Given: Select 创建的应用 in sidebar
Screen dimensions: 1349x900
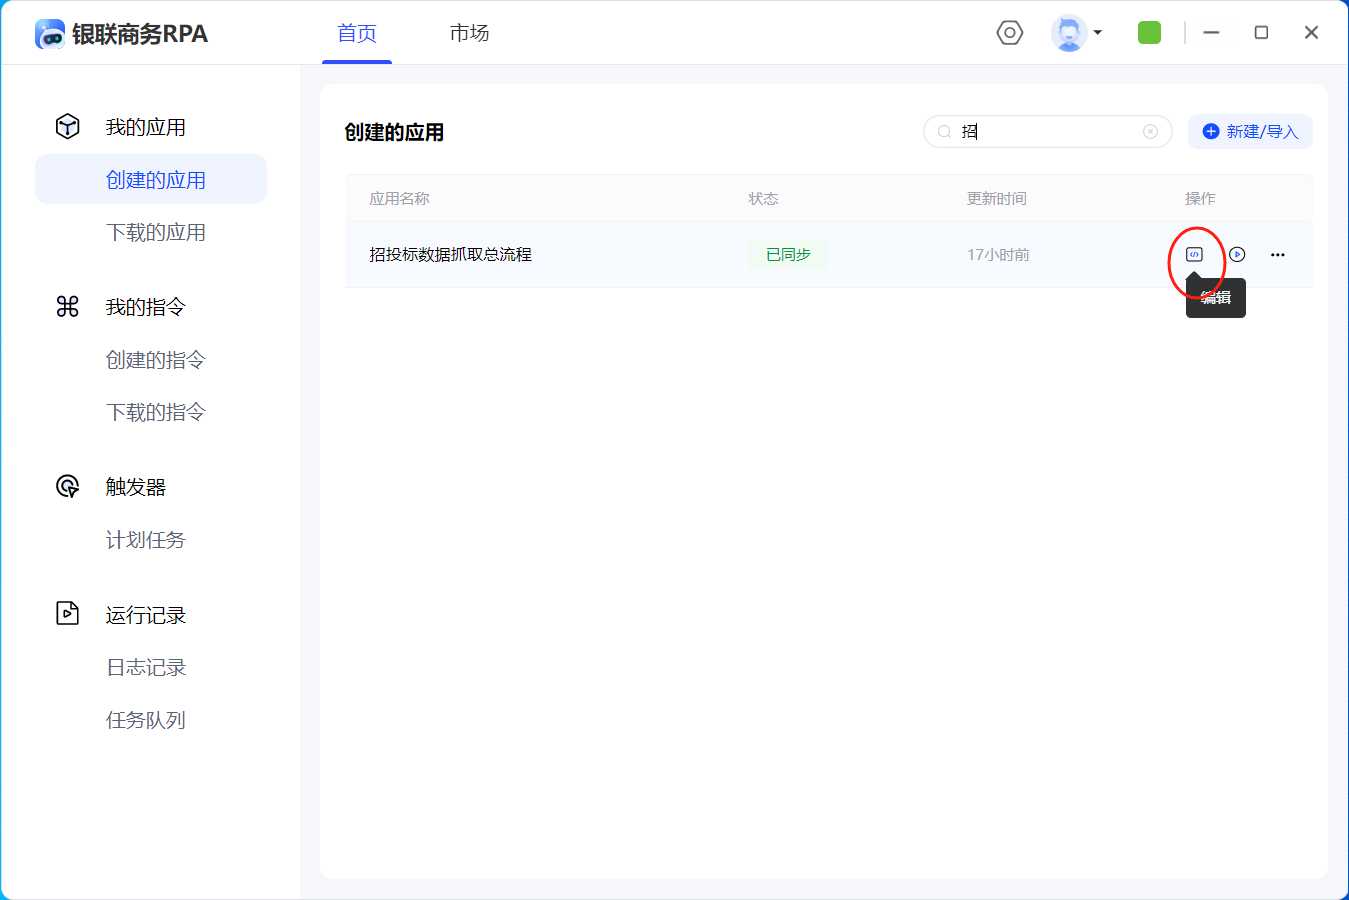Looking at the screenshot, I should click(x=155, y=180).
